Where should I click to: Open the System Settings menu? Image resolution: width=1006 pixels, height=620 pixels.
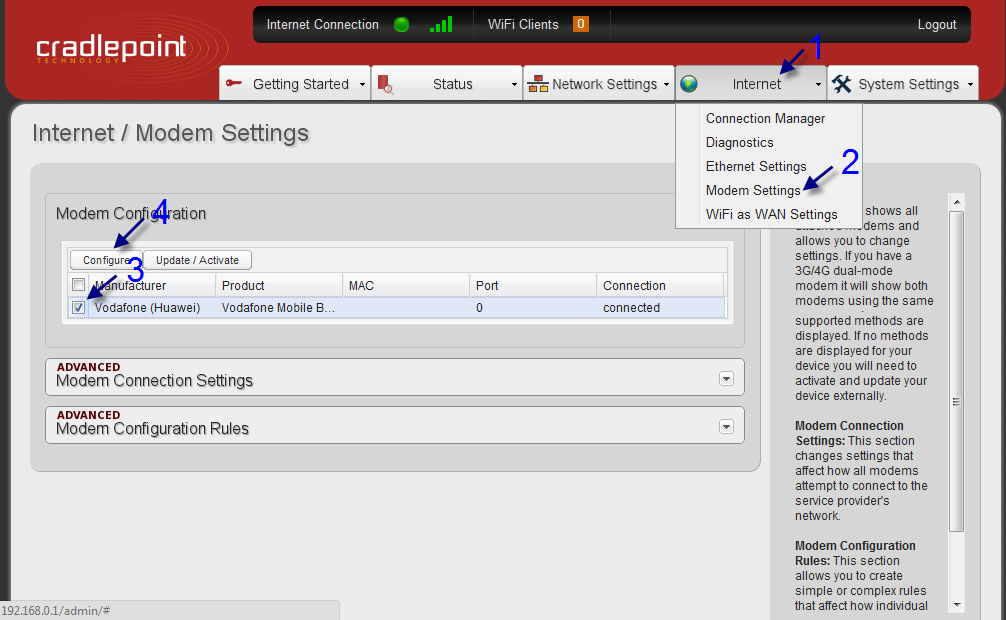tap(903, 84)
